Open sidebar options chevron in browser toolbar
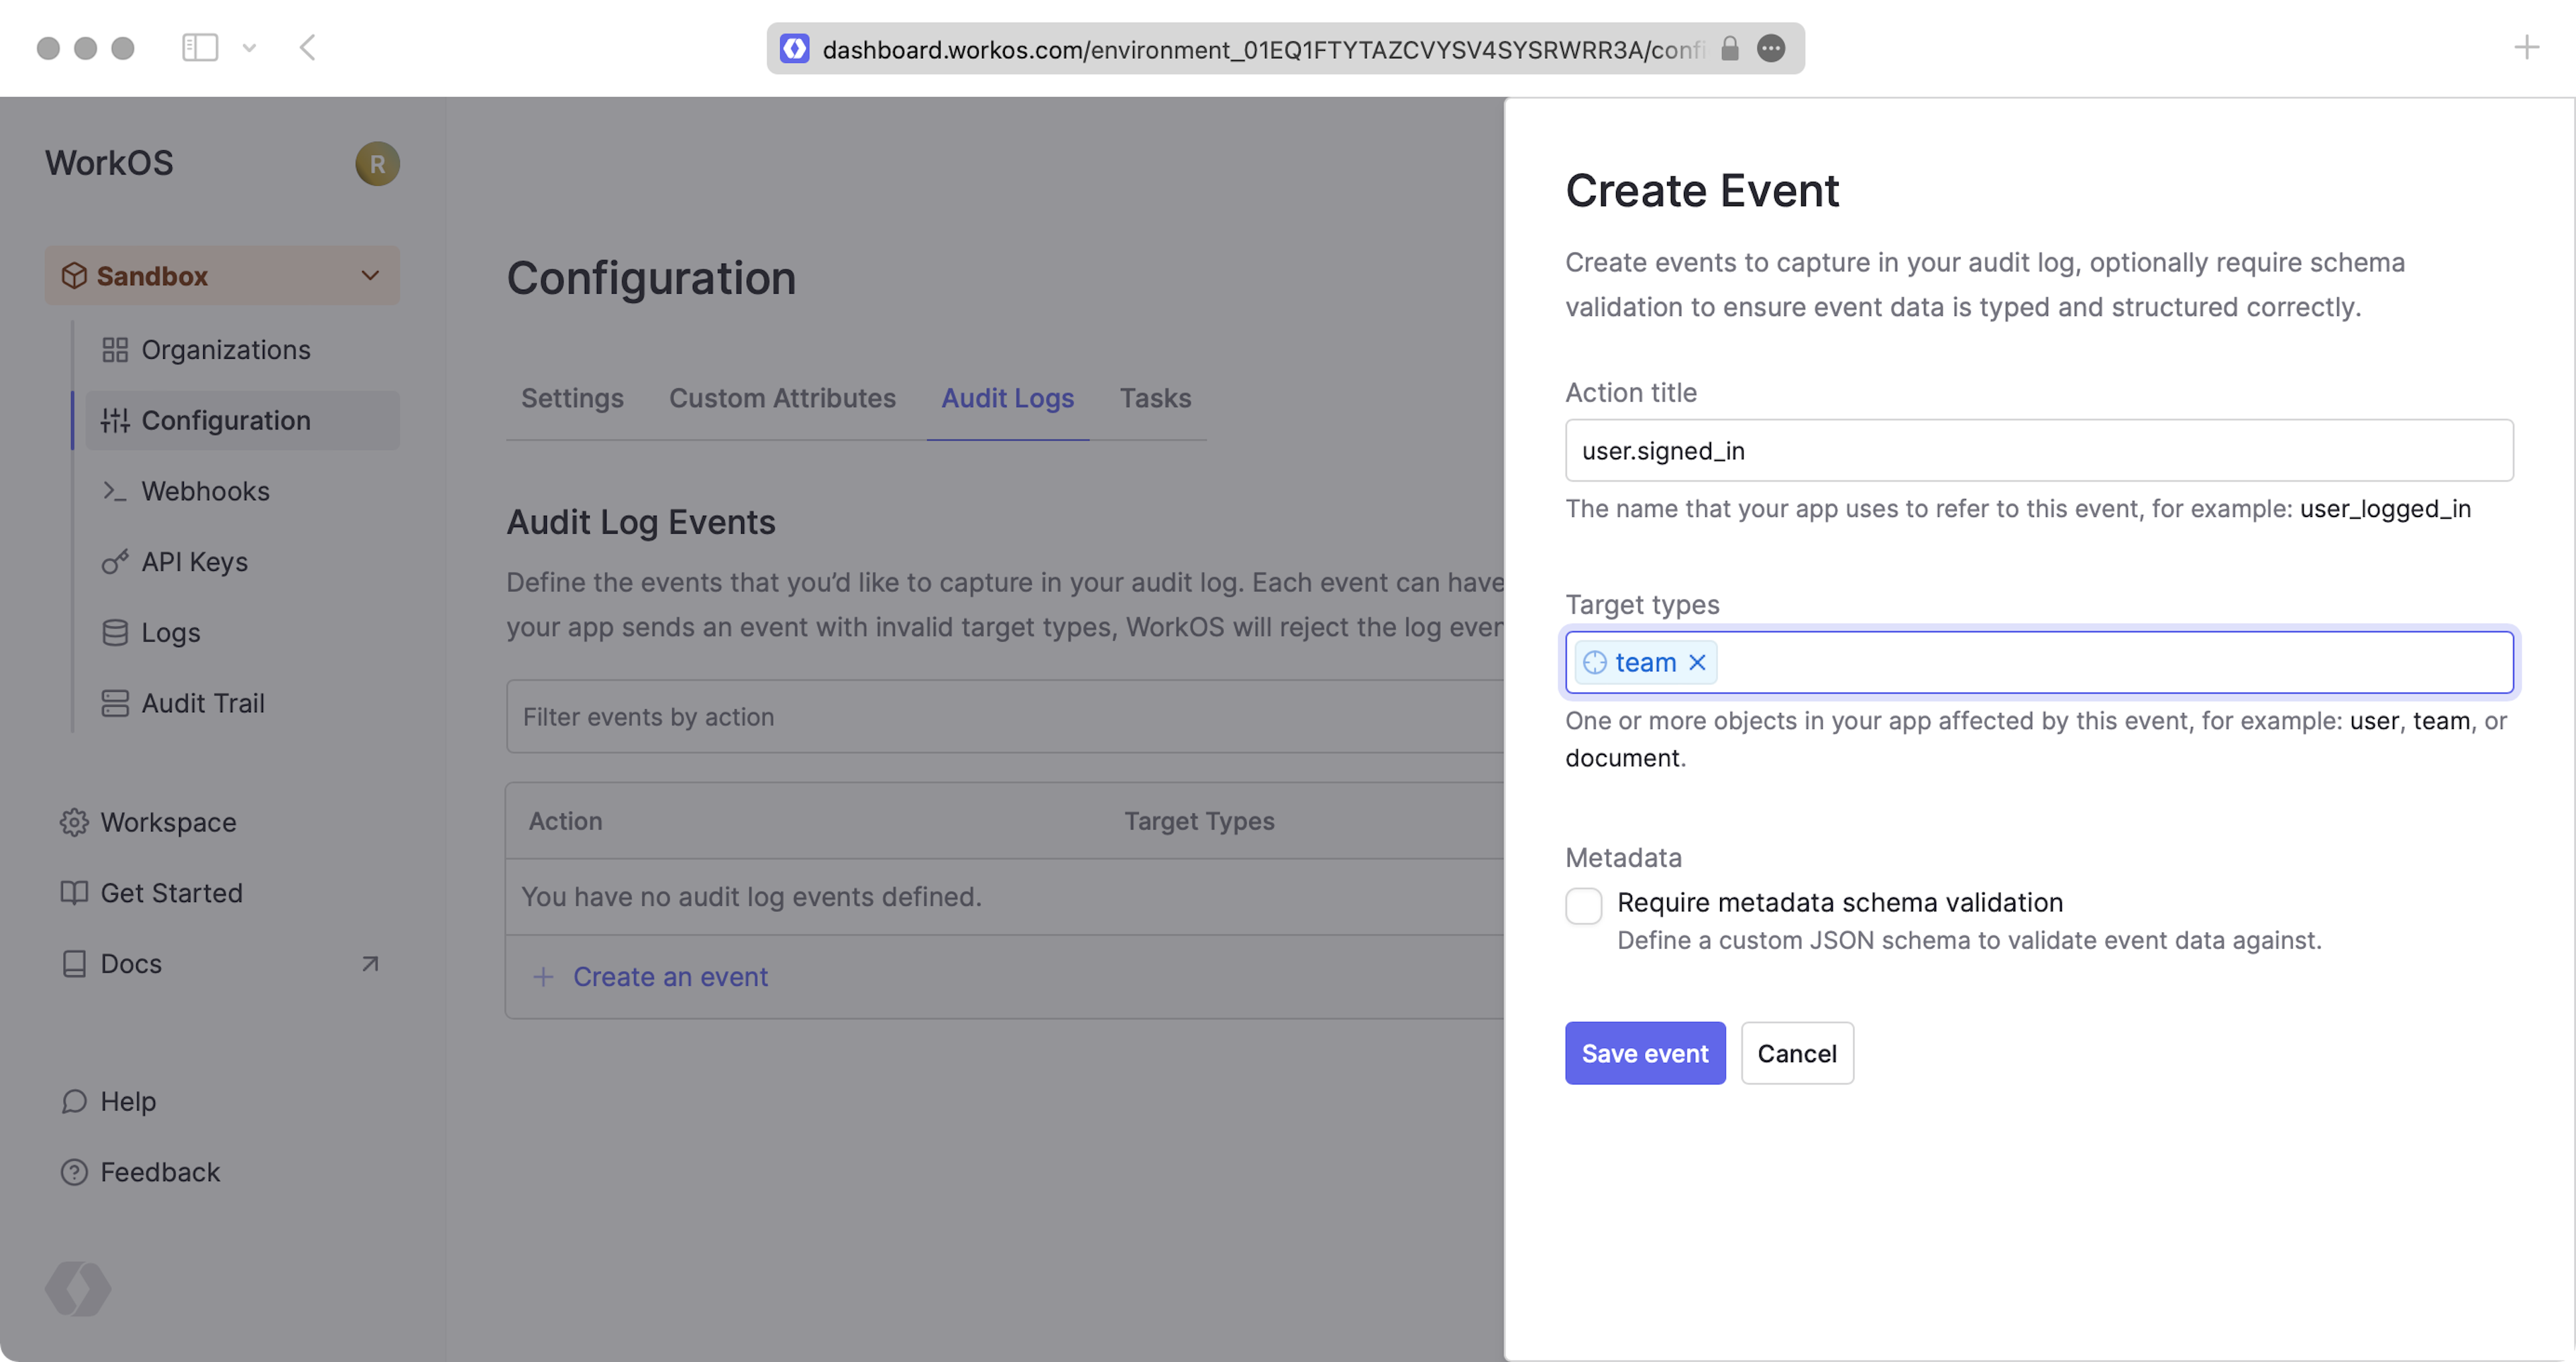The height and width of the screenshot is (1362, 2576). (249, 47)
